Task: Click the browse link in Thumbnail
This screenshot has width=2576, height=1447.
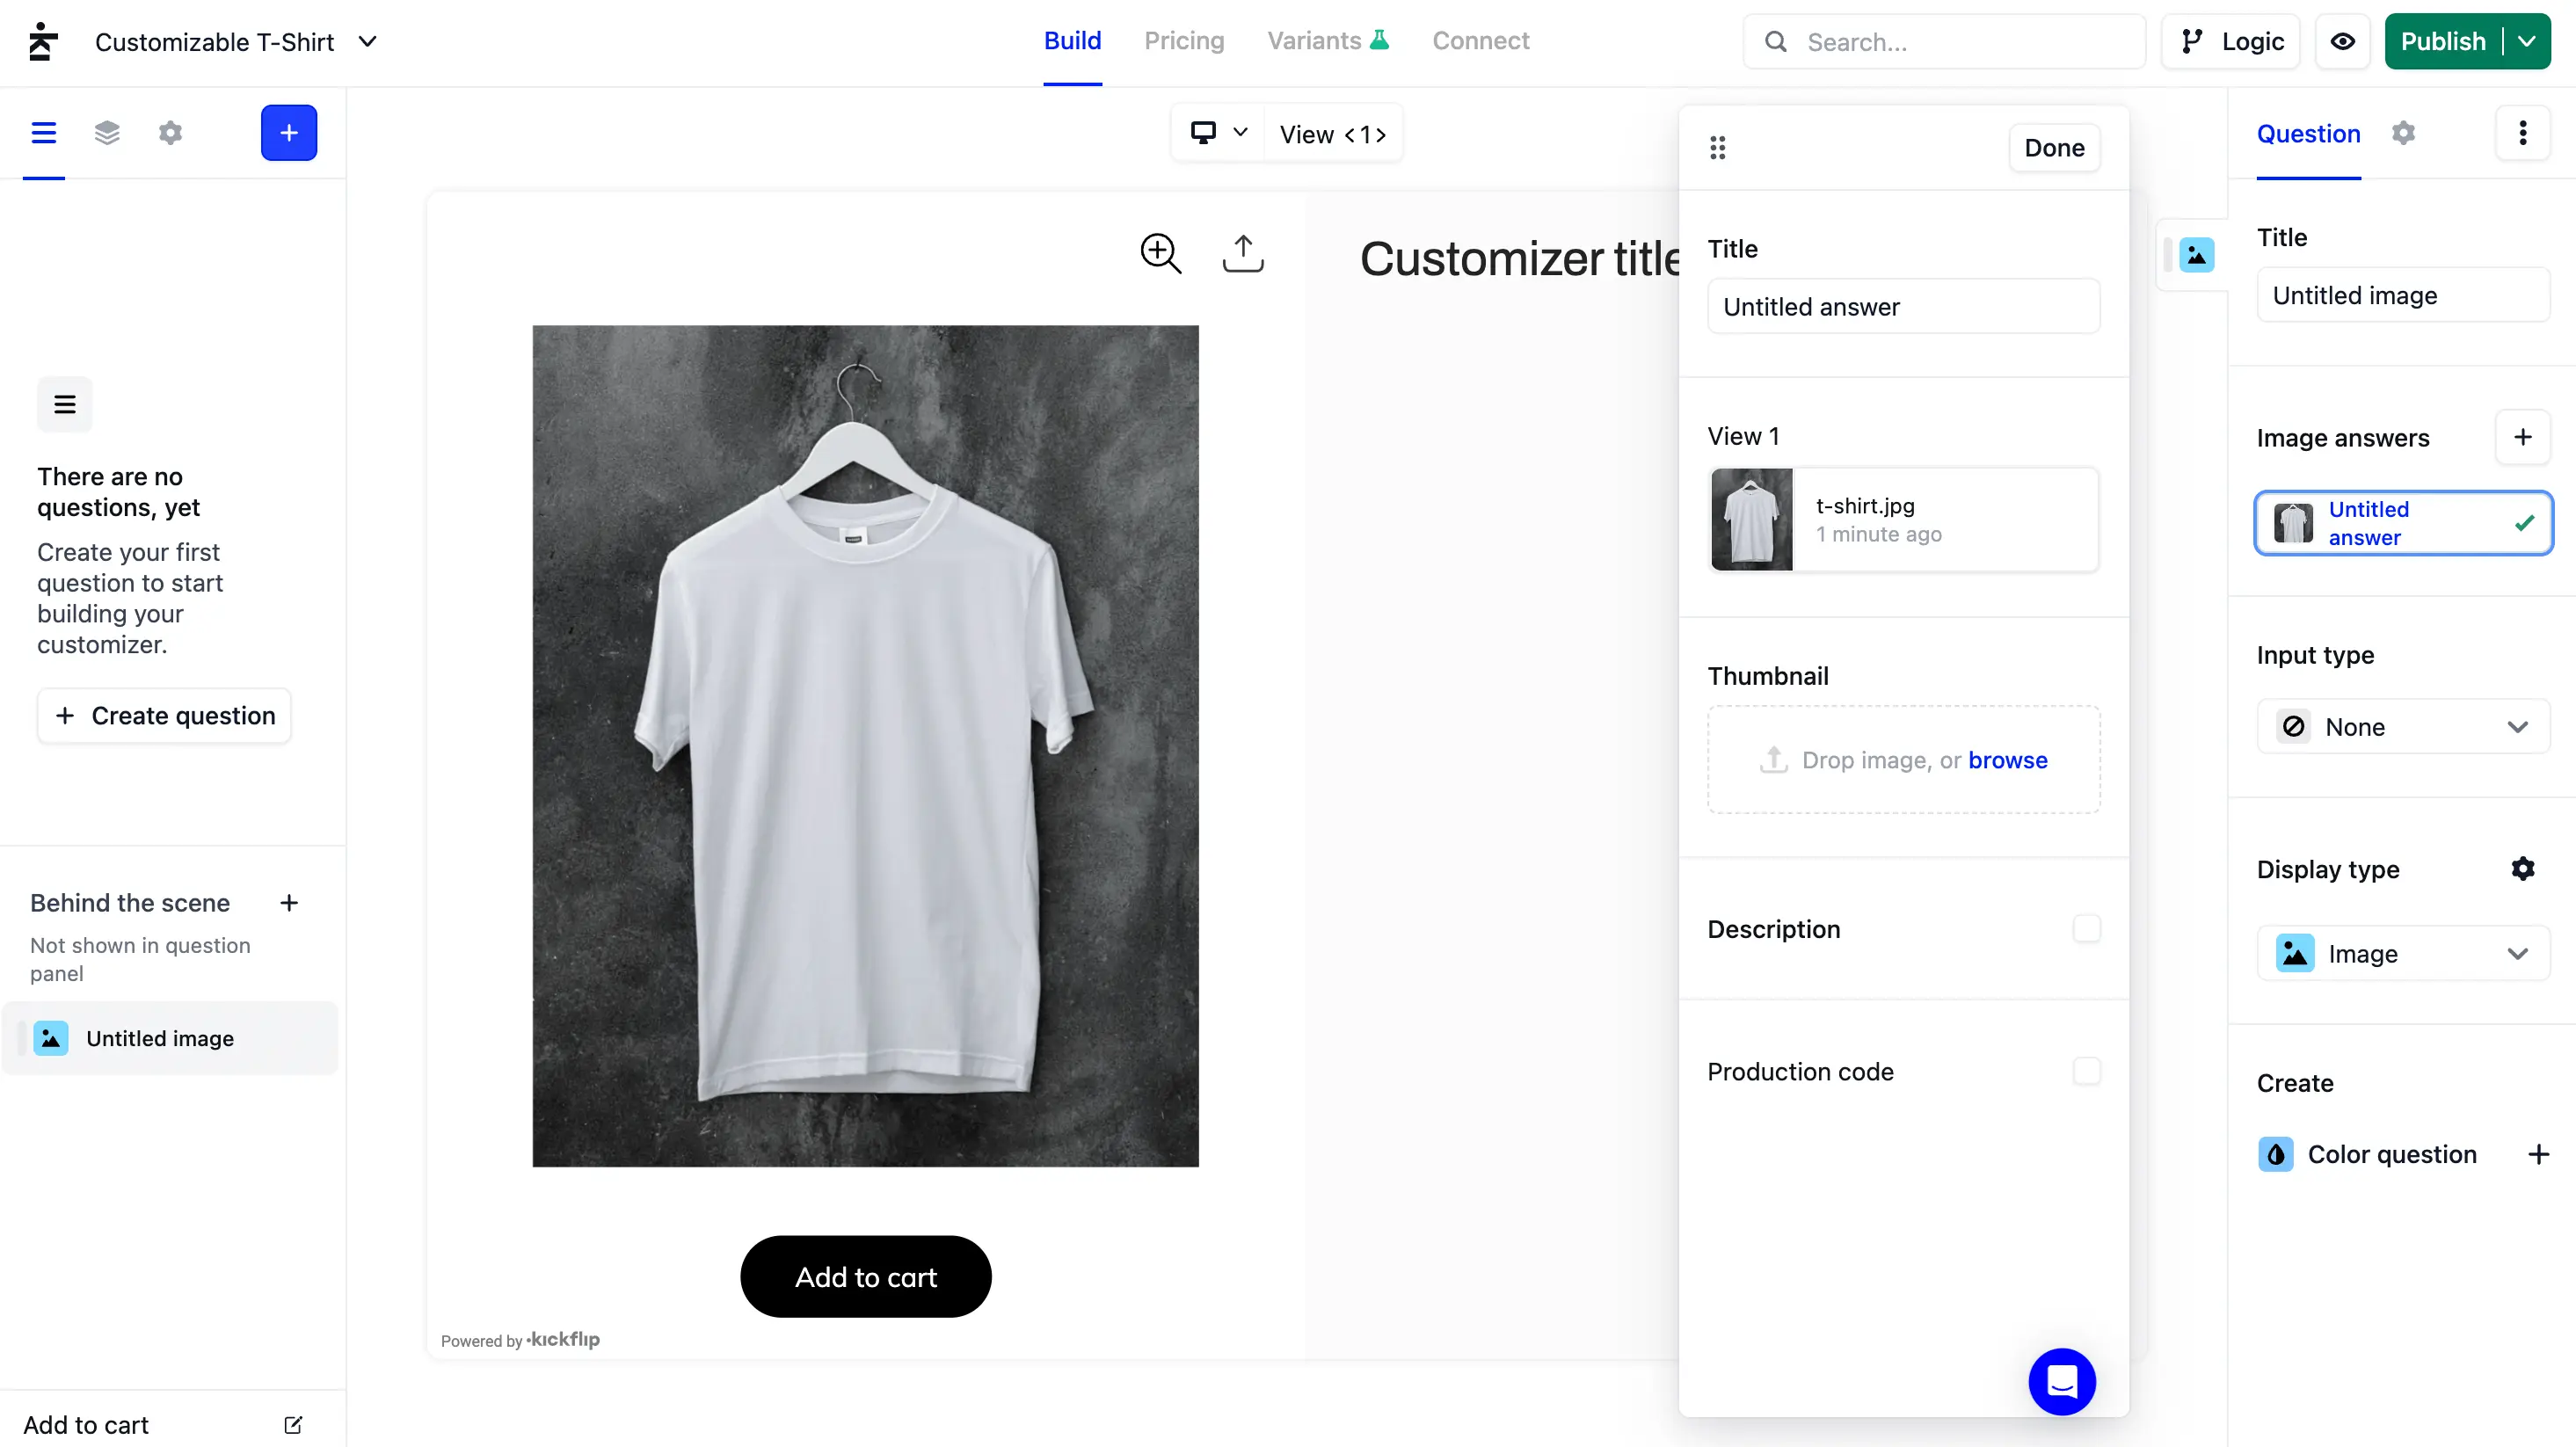Action: tap(2007, 760)
